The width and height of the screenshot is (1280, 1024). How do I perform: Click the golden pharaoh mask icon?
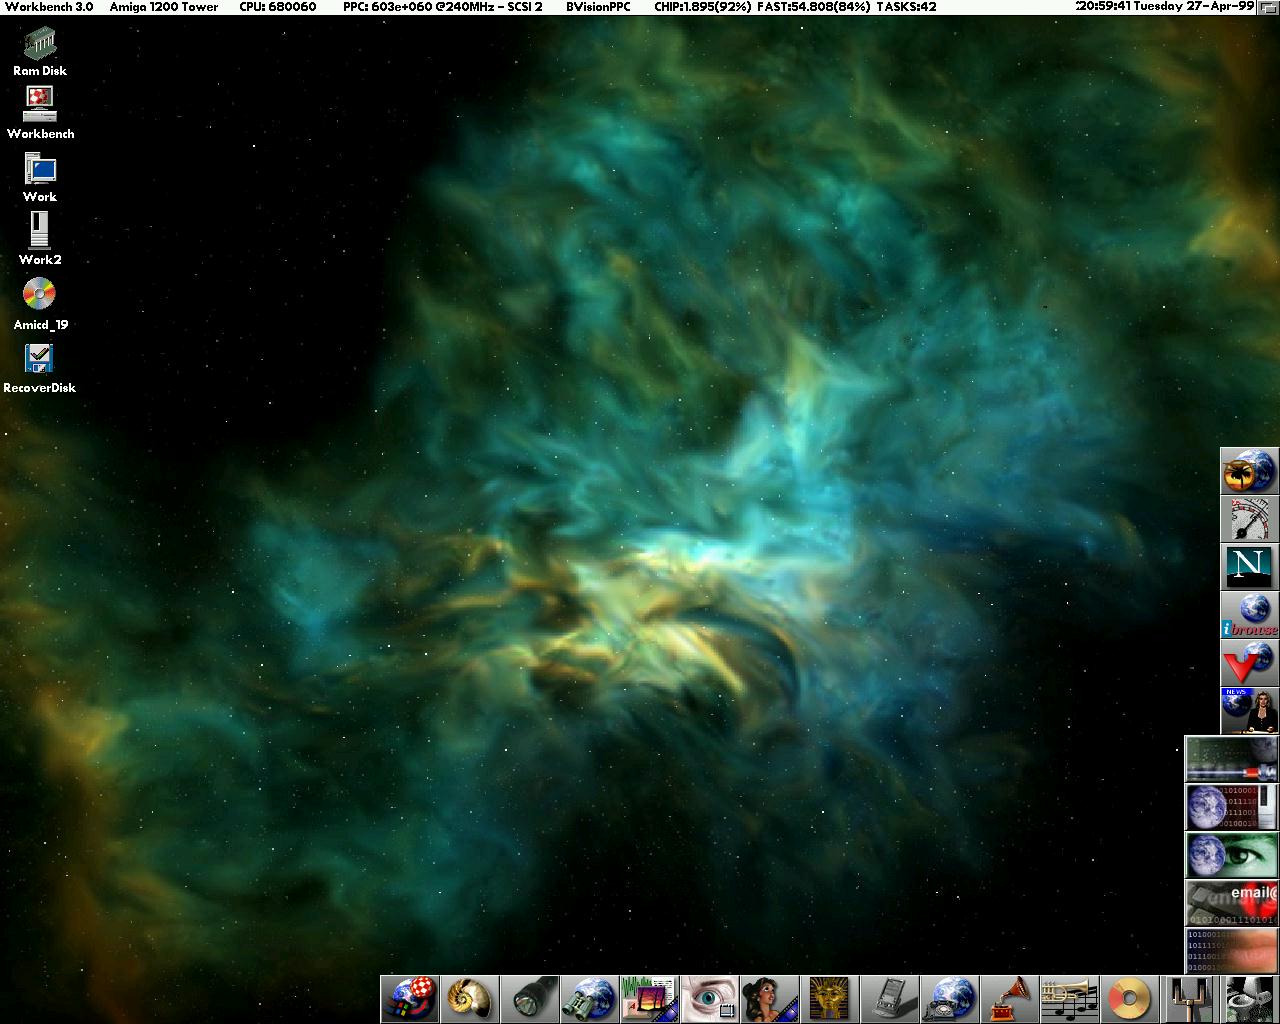coord(829,999)
